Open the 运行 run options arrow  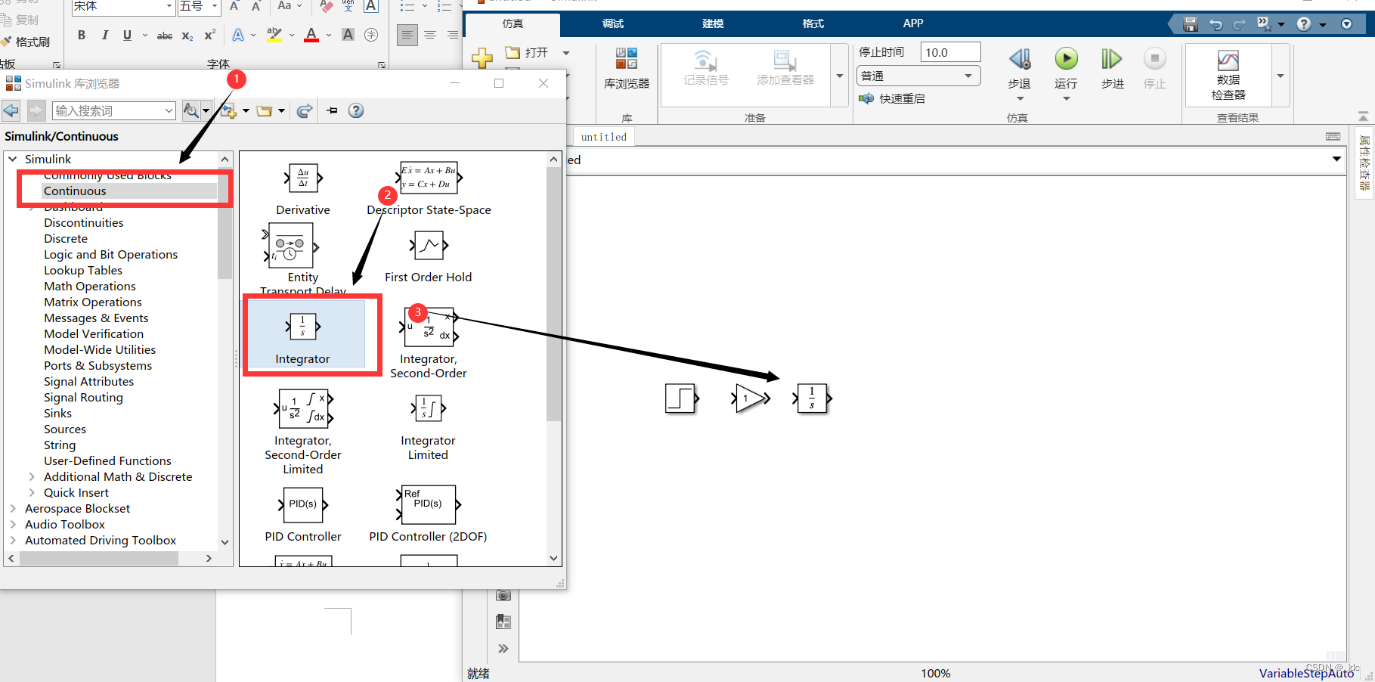[1066, 98]
